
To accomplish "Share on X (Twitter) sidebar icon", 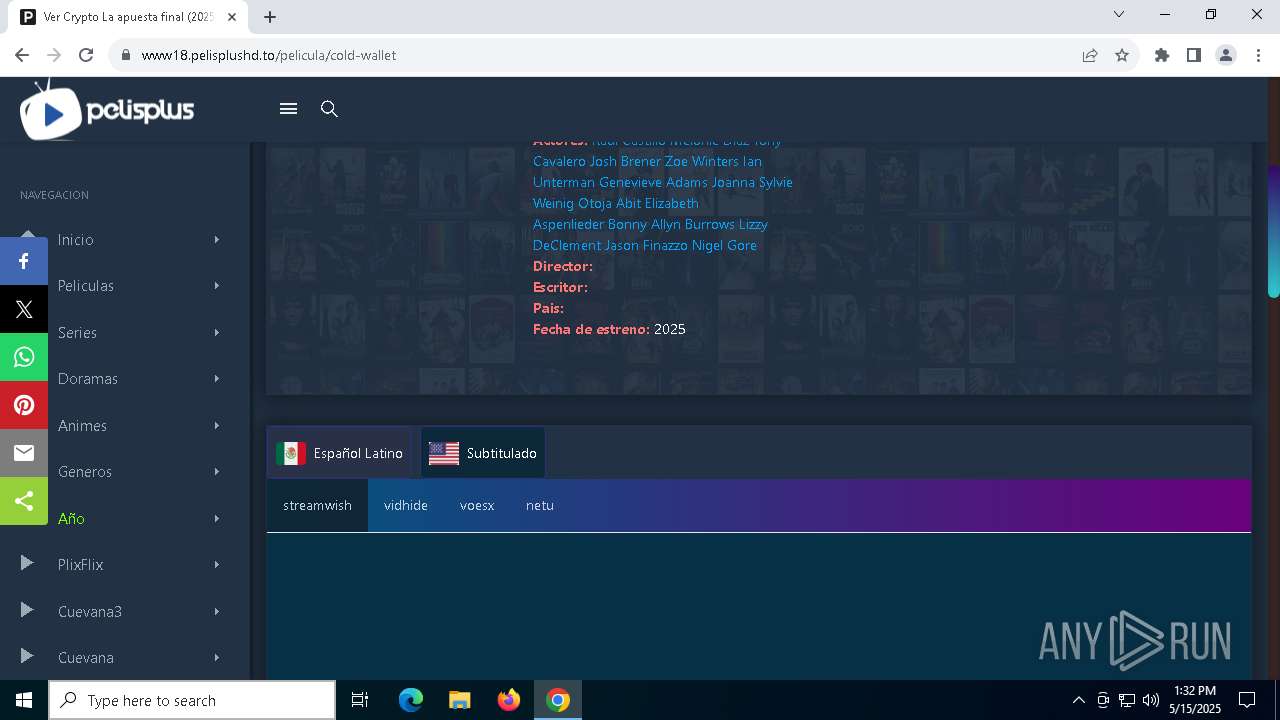I will (24, 309).
